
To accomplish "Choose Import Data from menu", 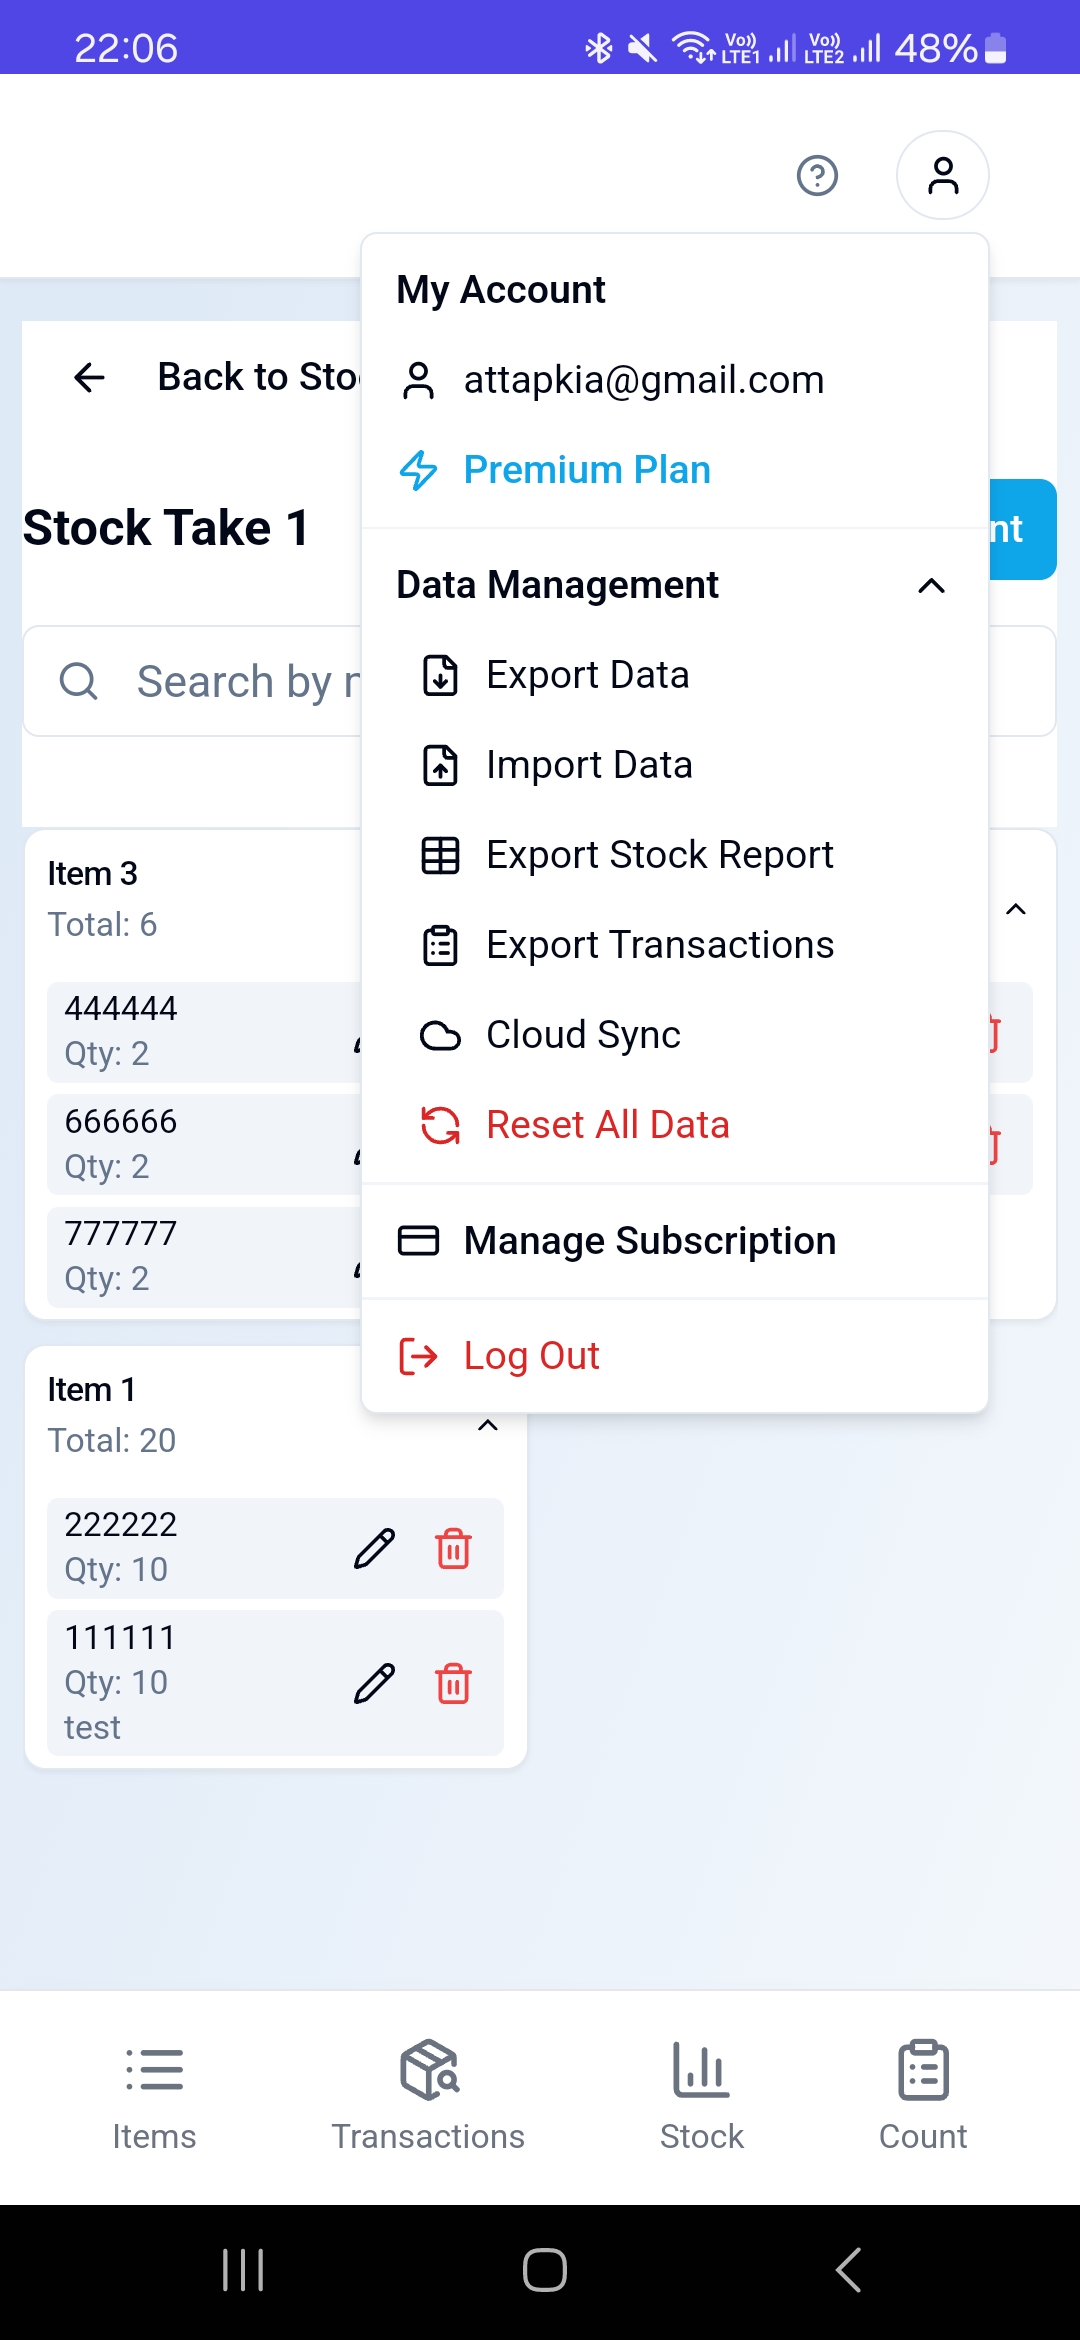I will click(588, 766).
